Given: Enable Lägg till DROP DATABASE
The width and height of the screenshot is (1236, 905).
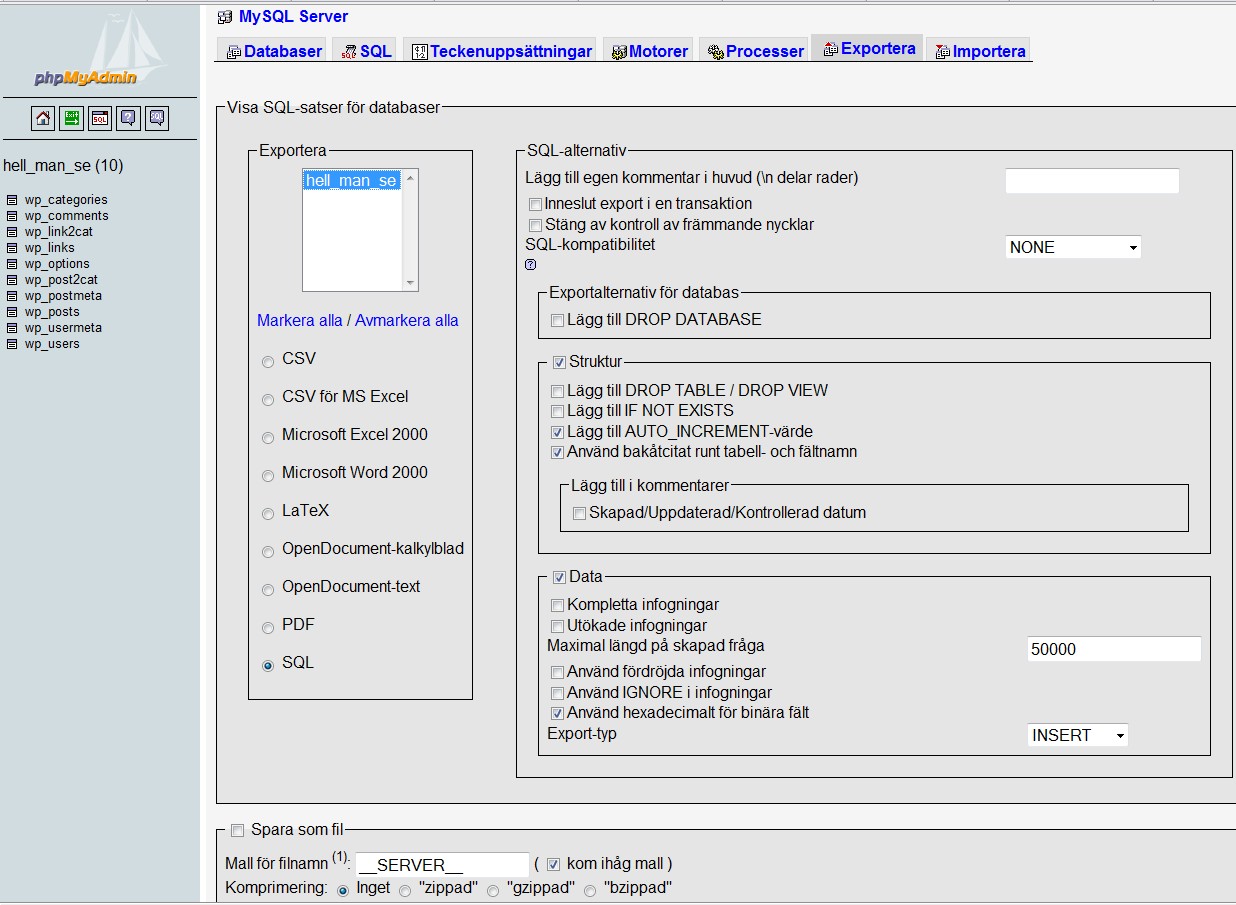Looking at the screenshot, I should coord(558,321).
